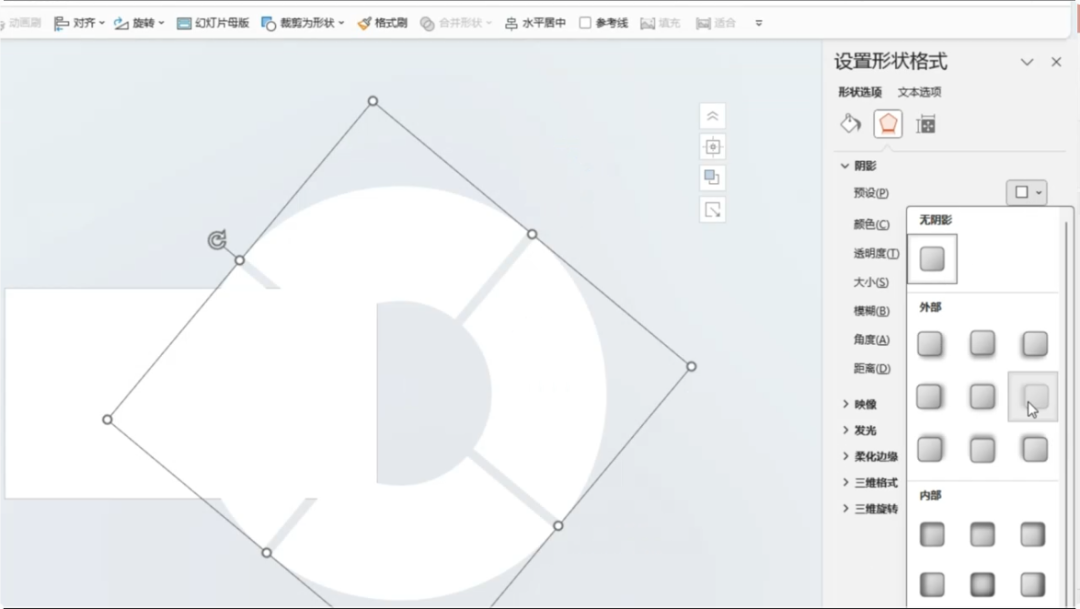The height and width of the screenshot is (609, 1080).
Task: Switch to the 形状选项 tab
Action: (x=860, y=92)
